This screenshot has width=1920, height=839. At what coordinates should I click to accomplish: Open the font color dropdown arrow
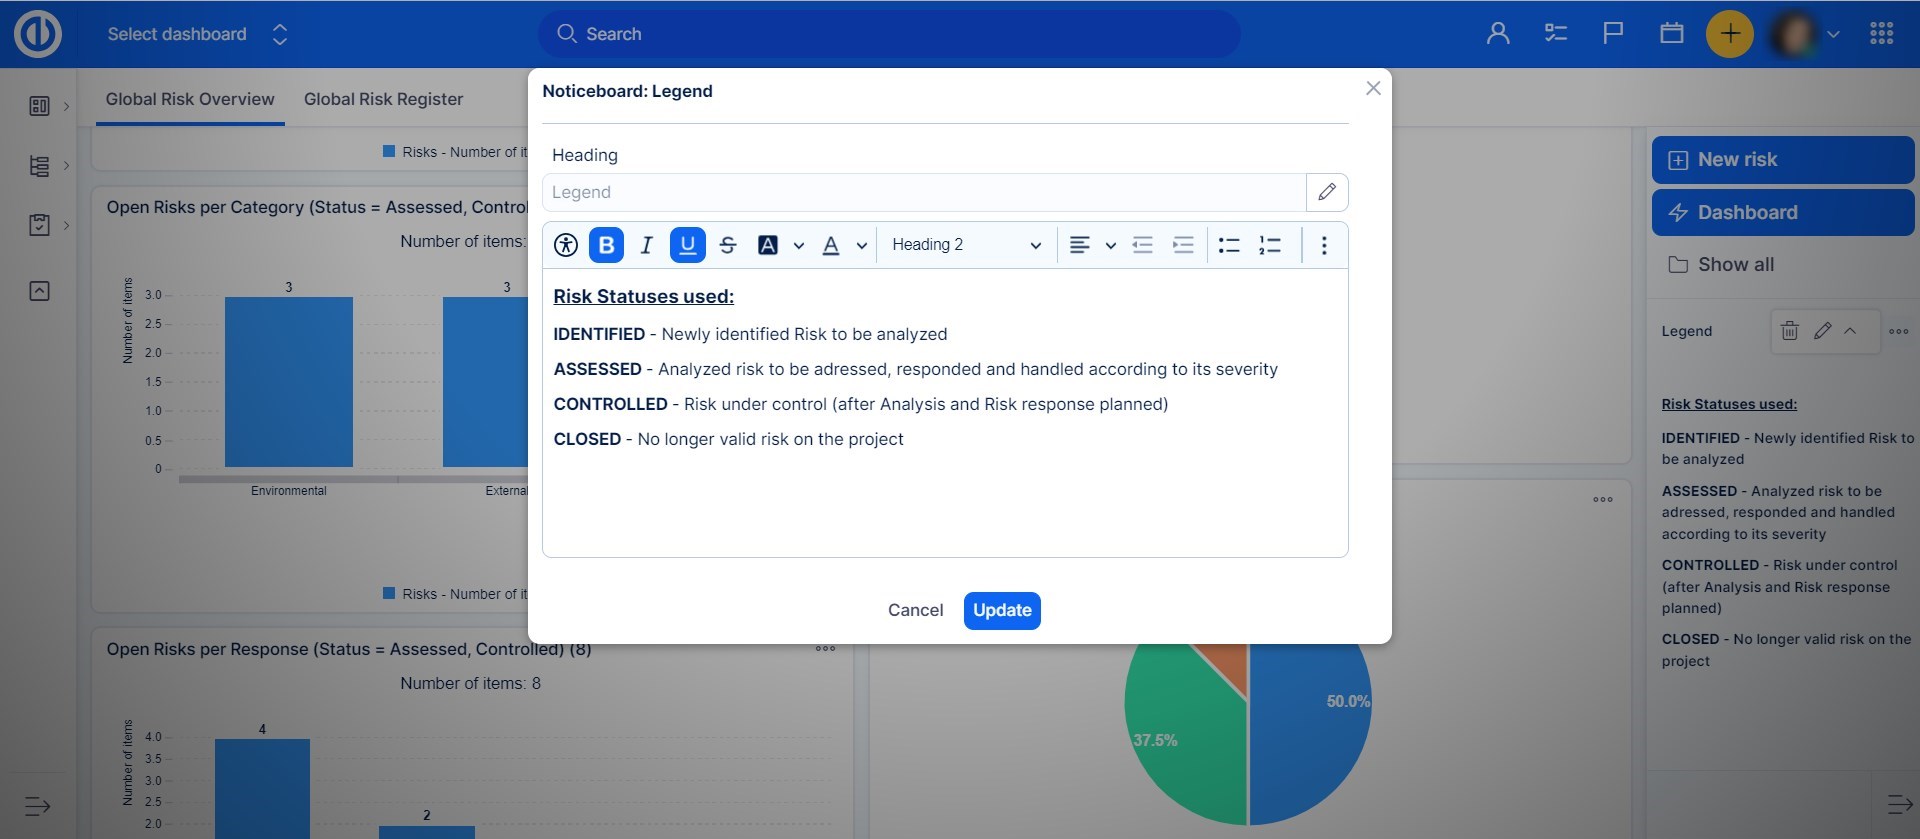tap(861, 245)
